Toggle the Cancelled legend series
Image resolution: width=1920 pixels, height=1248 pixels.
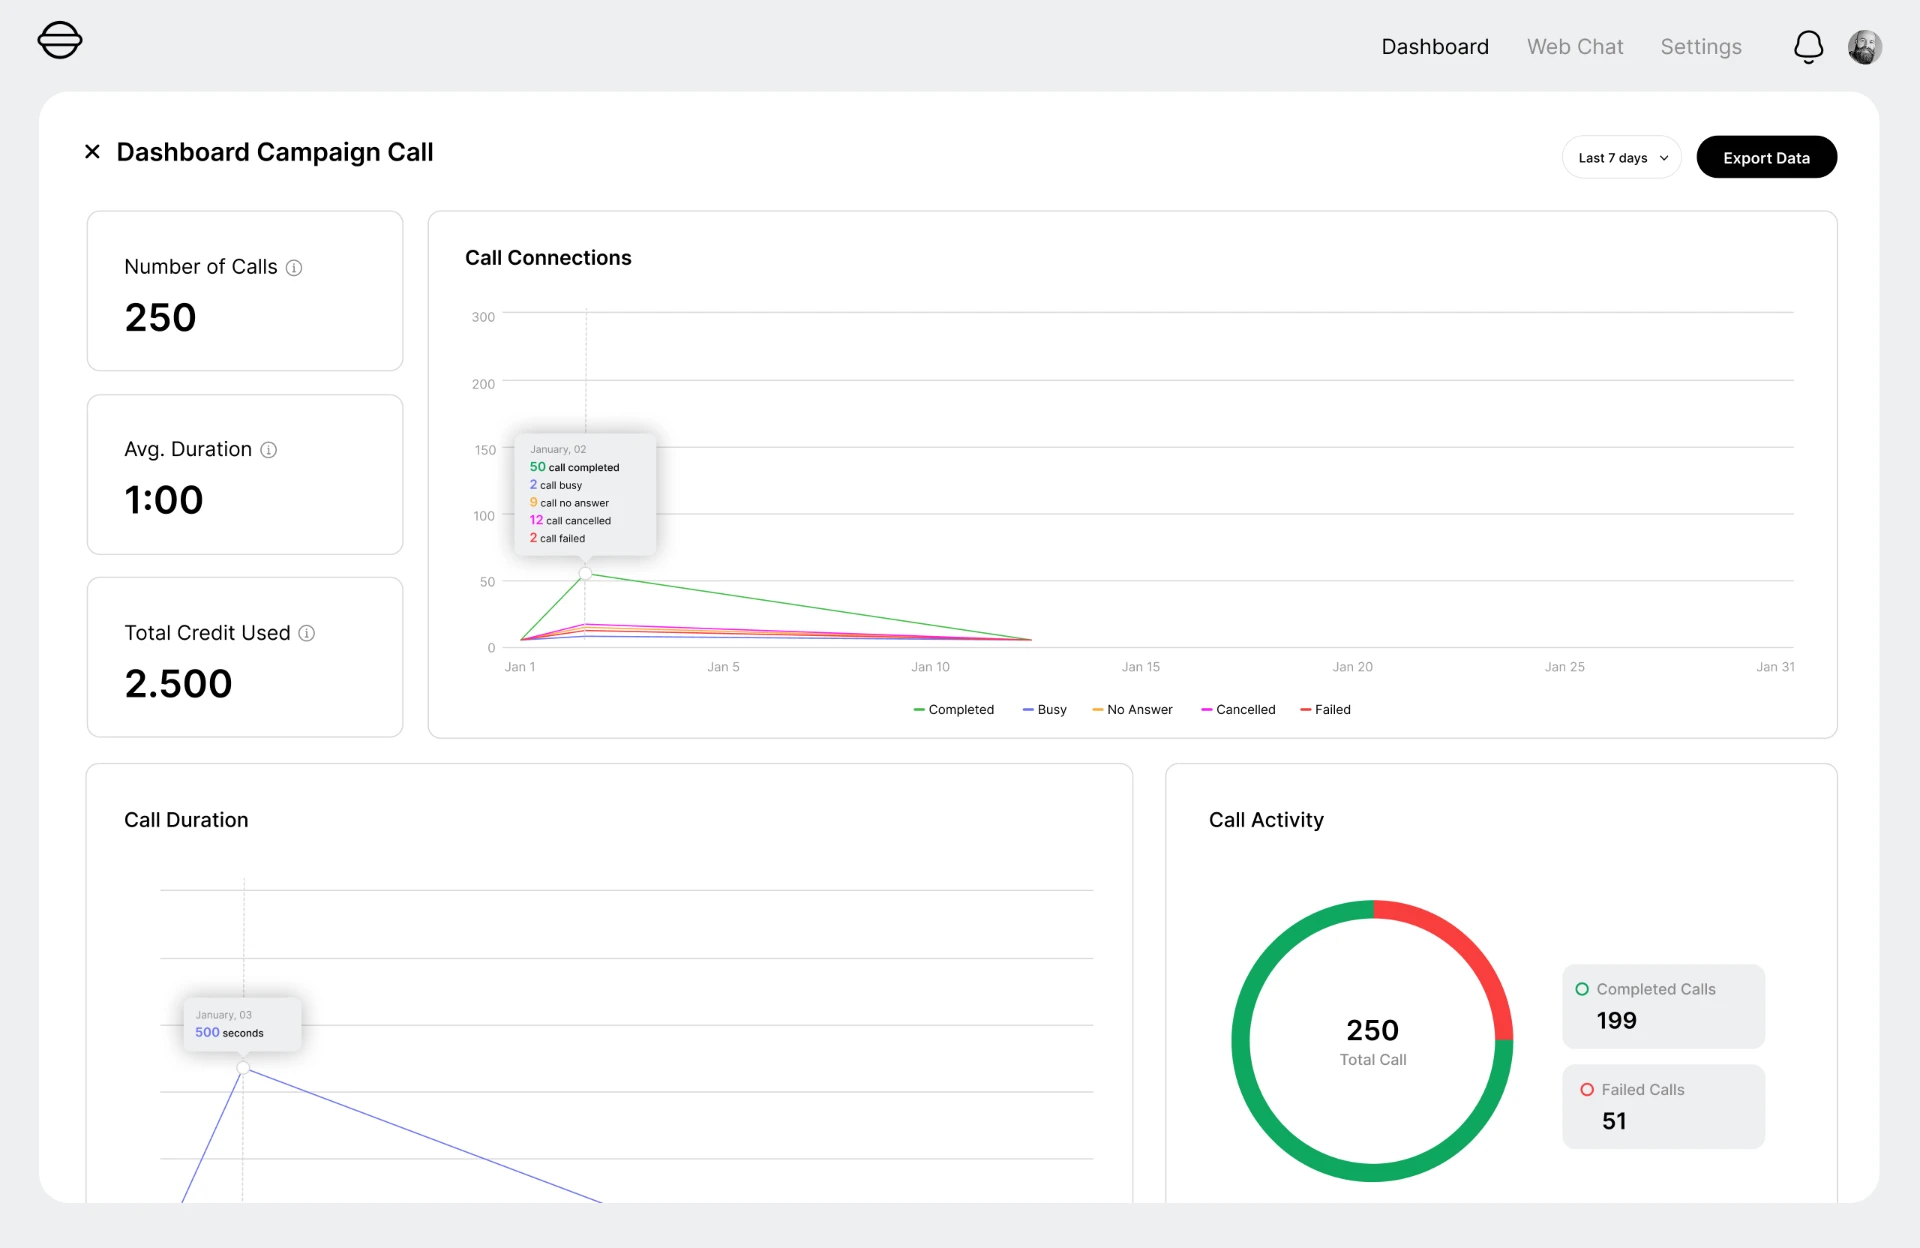(1238, 710)
